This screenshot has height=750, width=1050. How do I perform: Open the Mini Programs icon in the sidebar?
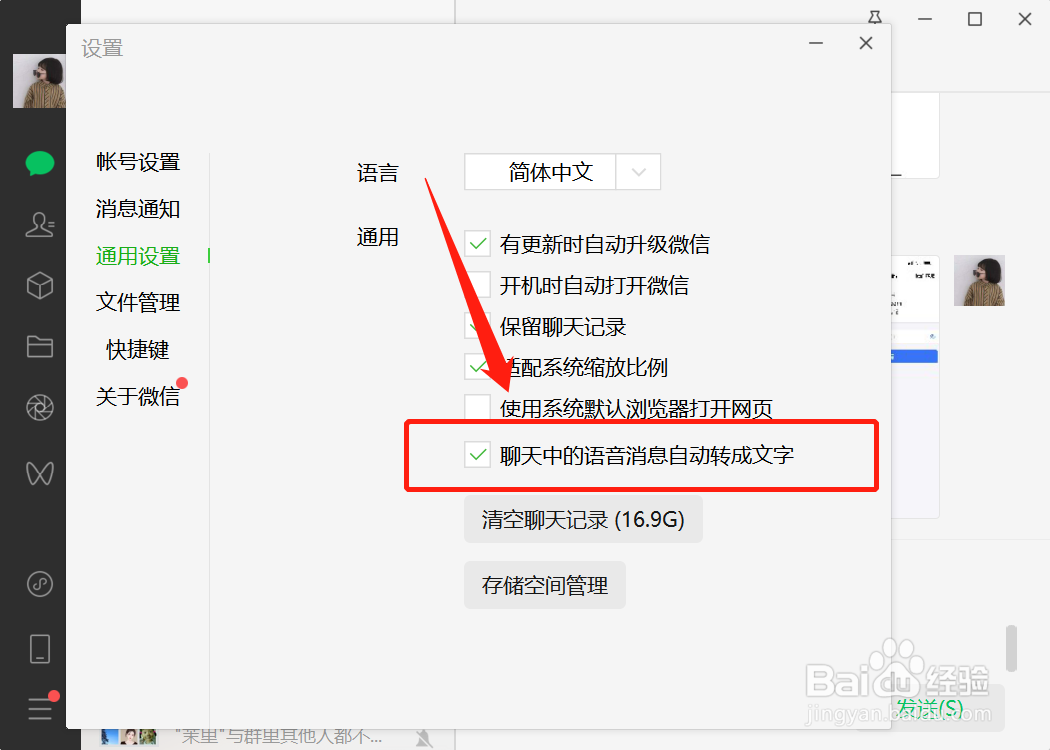coord(40,584)
